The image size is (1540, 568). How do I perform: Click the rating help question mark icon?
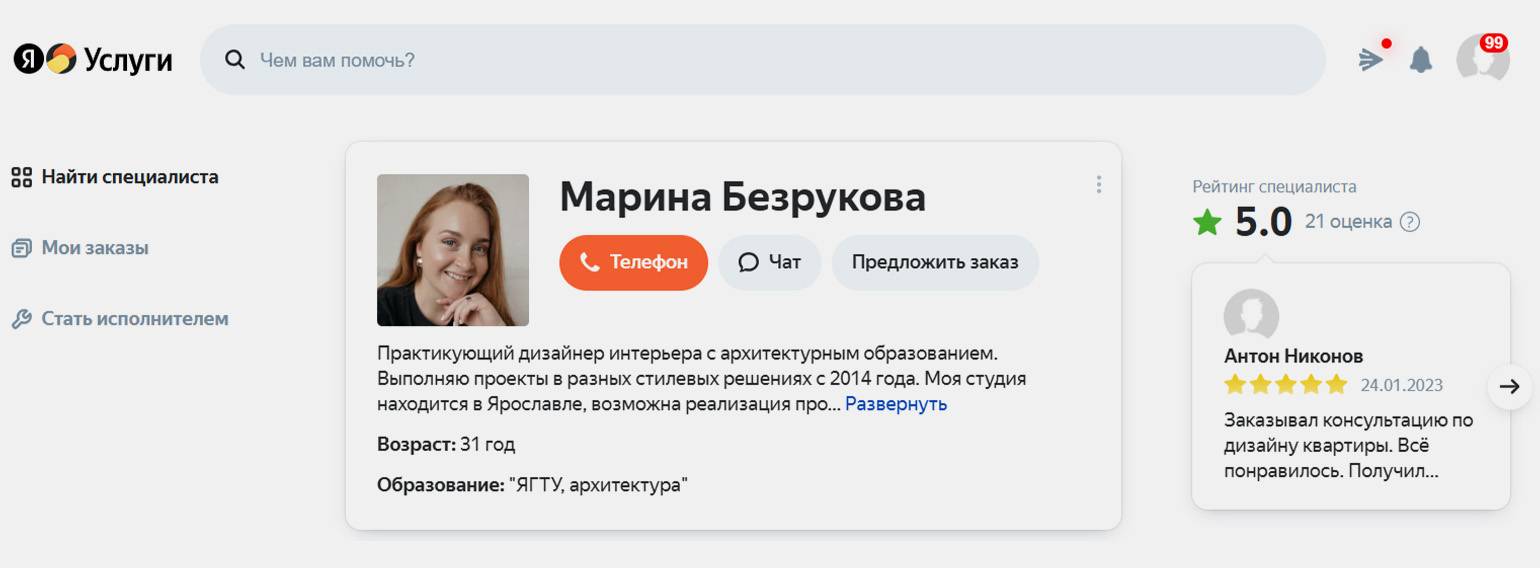[1410, 222]
